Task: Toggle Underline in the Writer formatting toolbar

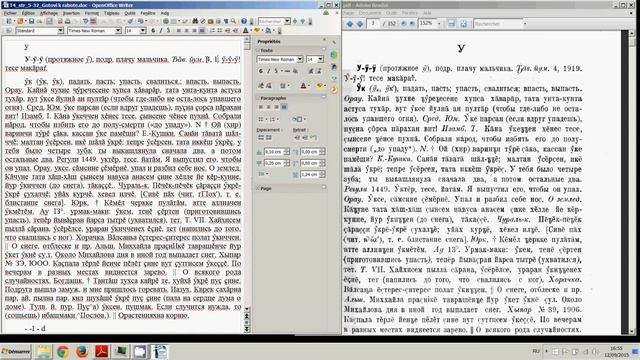Action: point(168,31)
